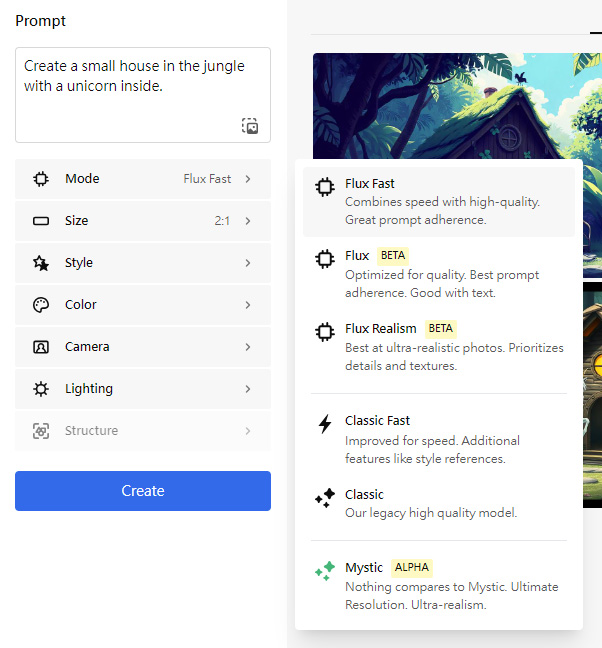Click the Size rectangle icon

41,221
